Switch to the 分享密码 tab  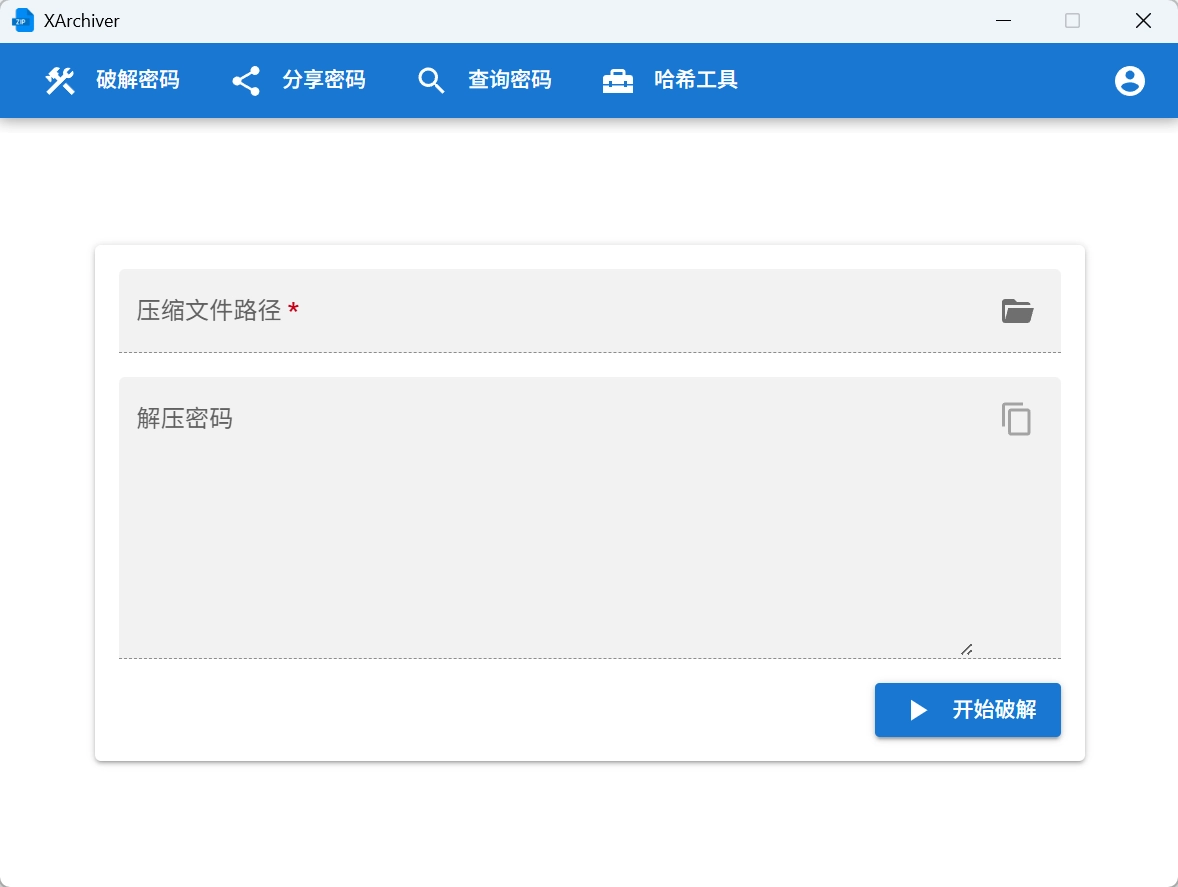click(325, 80)
